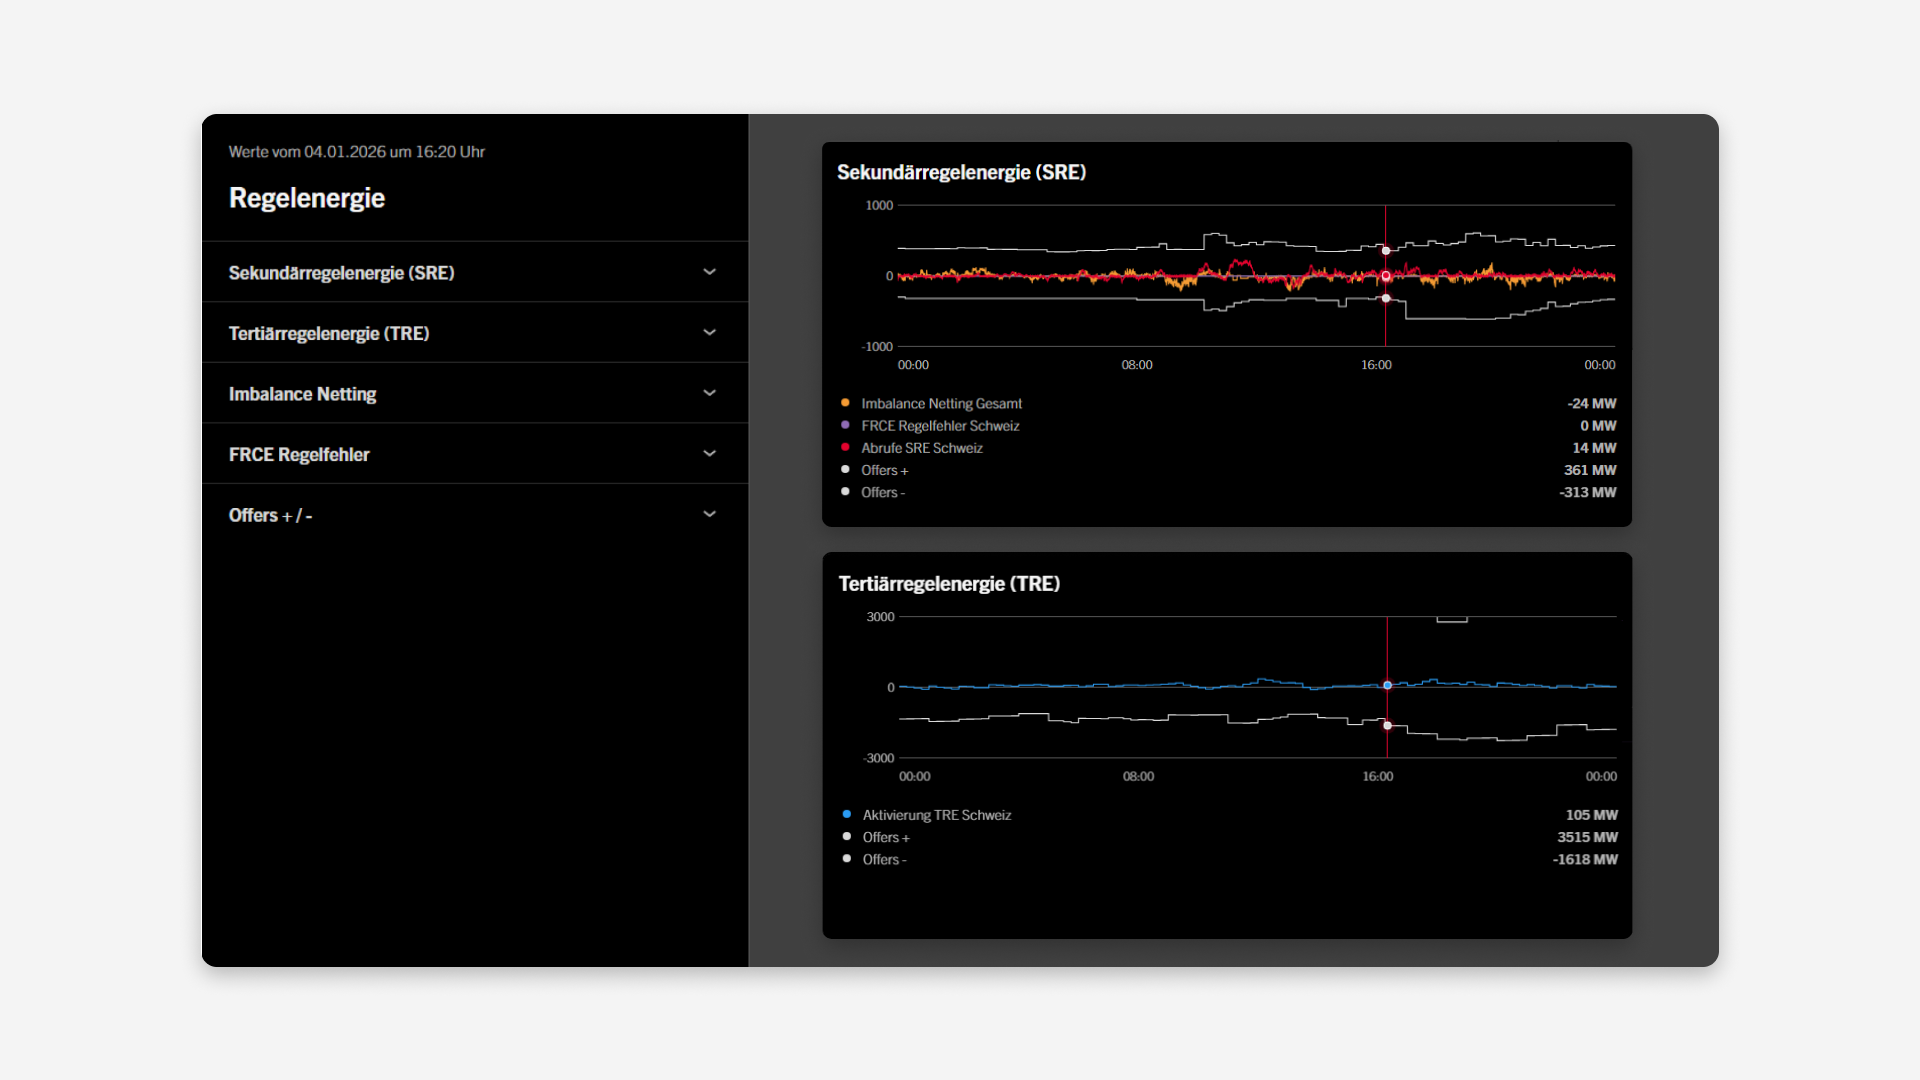
Task: Click white Offers - dot in SRE legend
Action: click(x=845, y=491)
